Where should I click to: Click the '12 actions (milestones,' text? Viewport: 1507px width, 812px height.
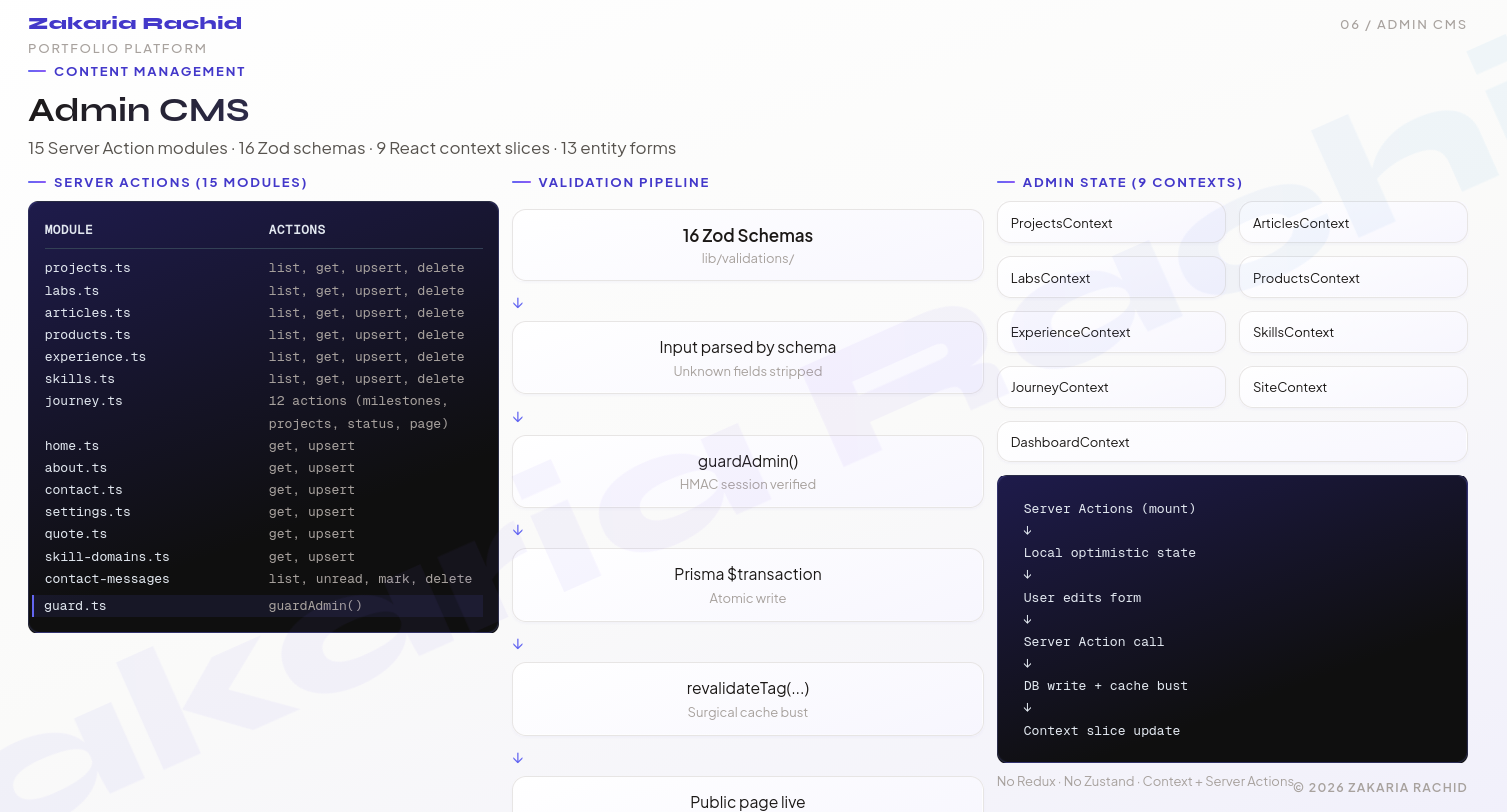click(358, 401)
